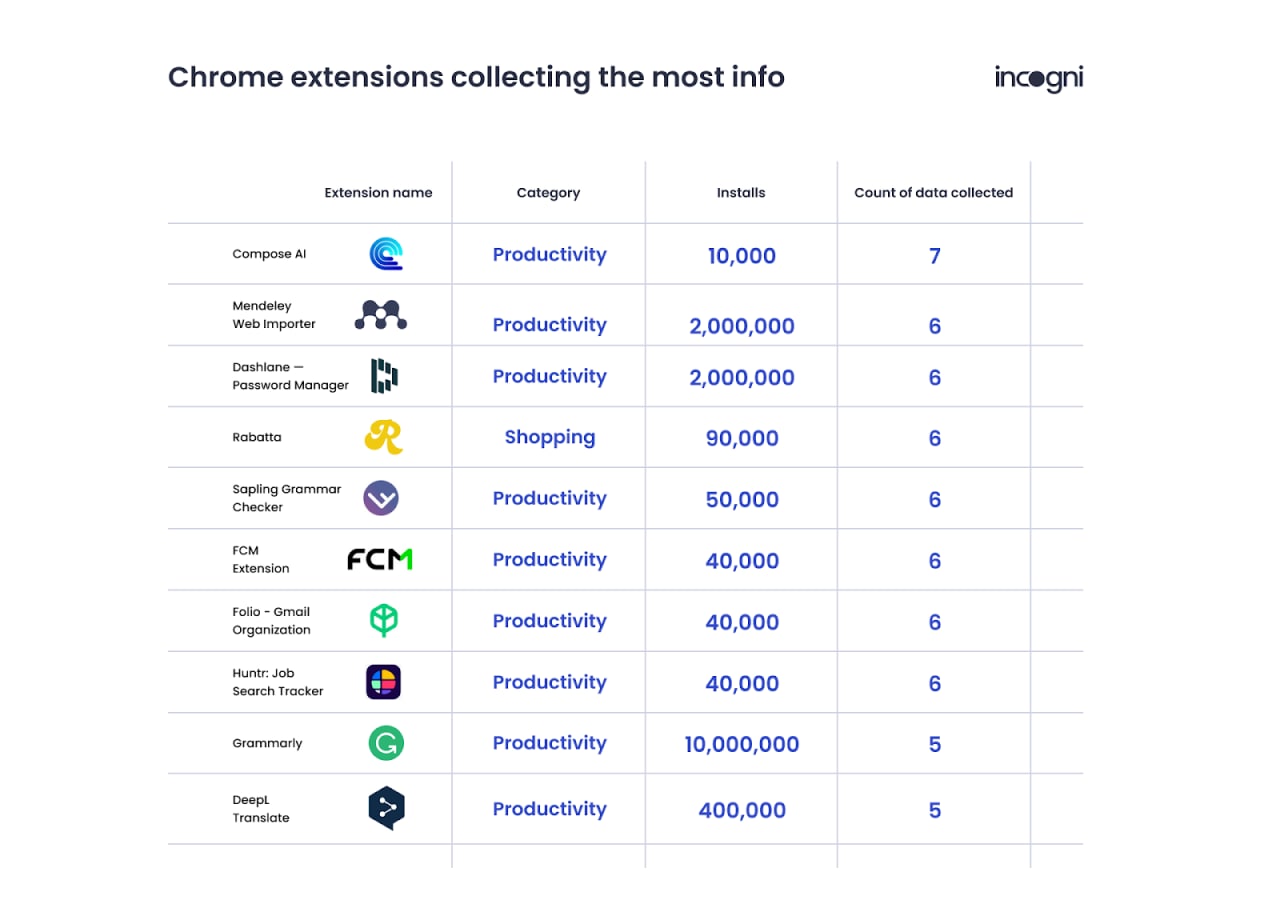Click the Mendeley Web Importer logo
1280x924 pixels.
point(381,316)
